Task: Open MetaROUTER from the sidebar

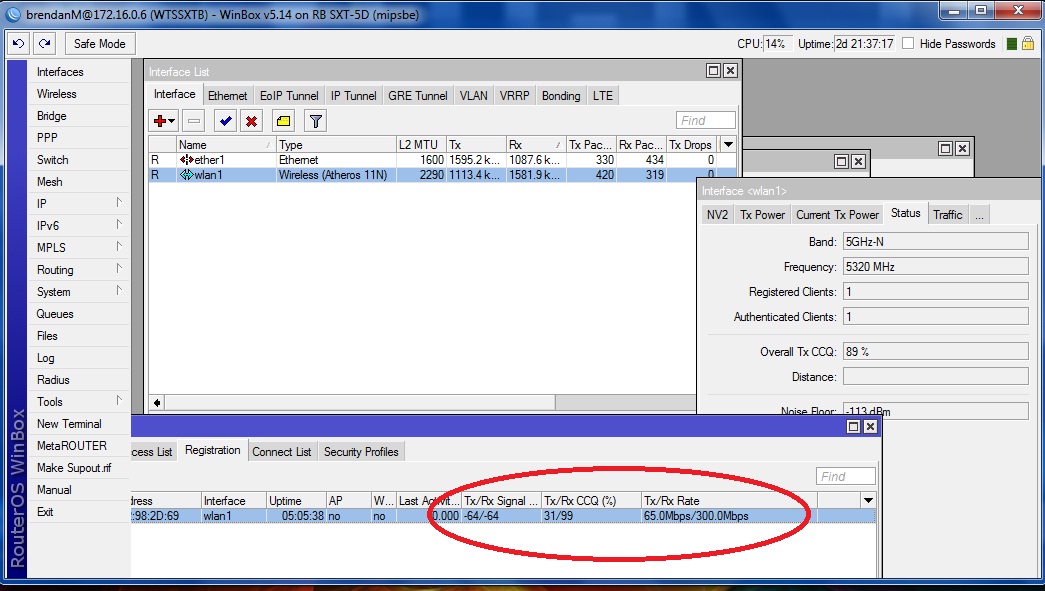Action: click(x=72, y=446)
